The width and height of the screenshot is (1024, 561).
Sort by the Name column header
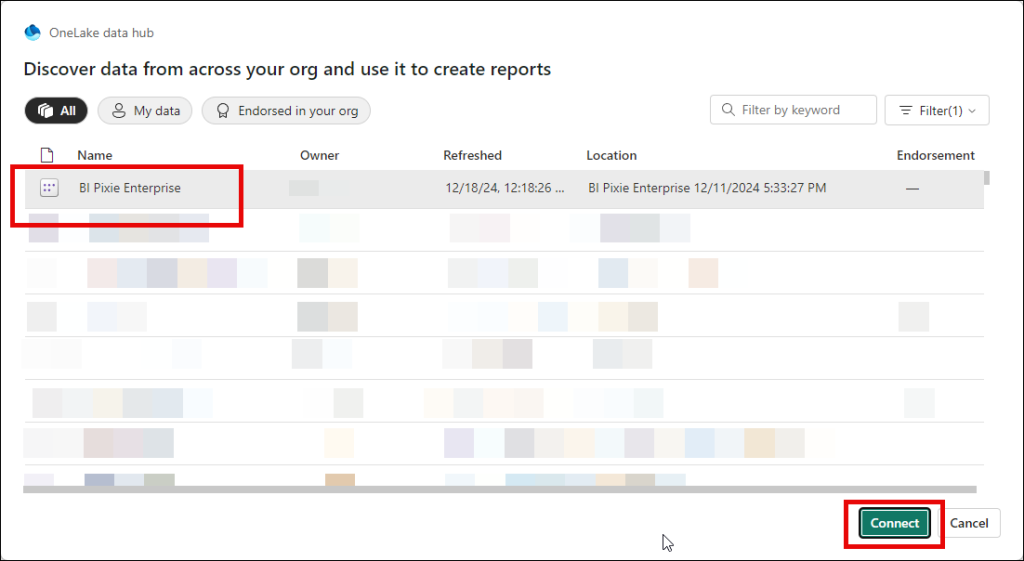[x=95, y=155]
